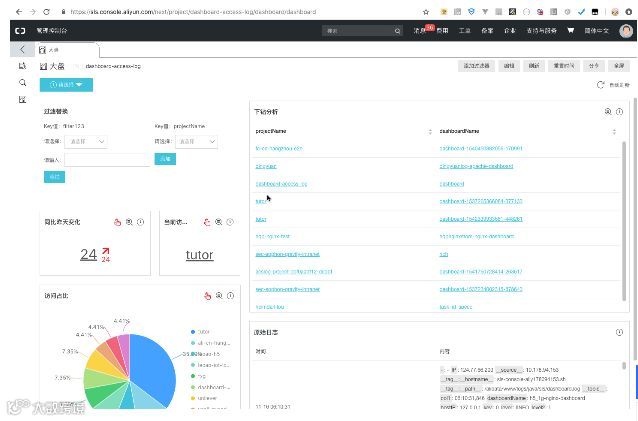Click the zoom icon on 访问占比 pie panel

pos(219,296)
